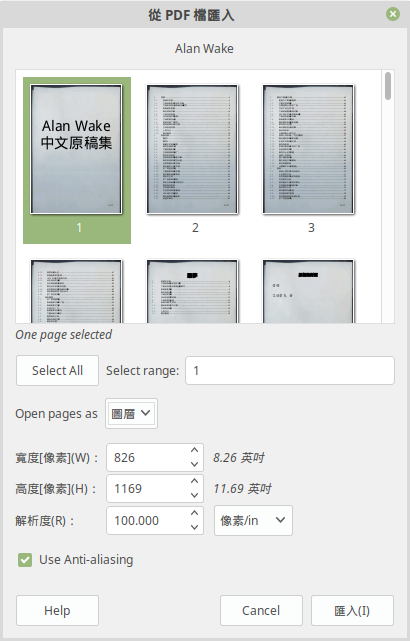Toggle the Use Anti-aliasing checkbox
The height and width of the screenshot is (641, 410).
coord(25,560)
